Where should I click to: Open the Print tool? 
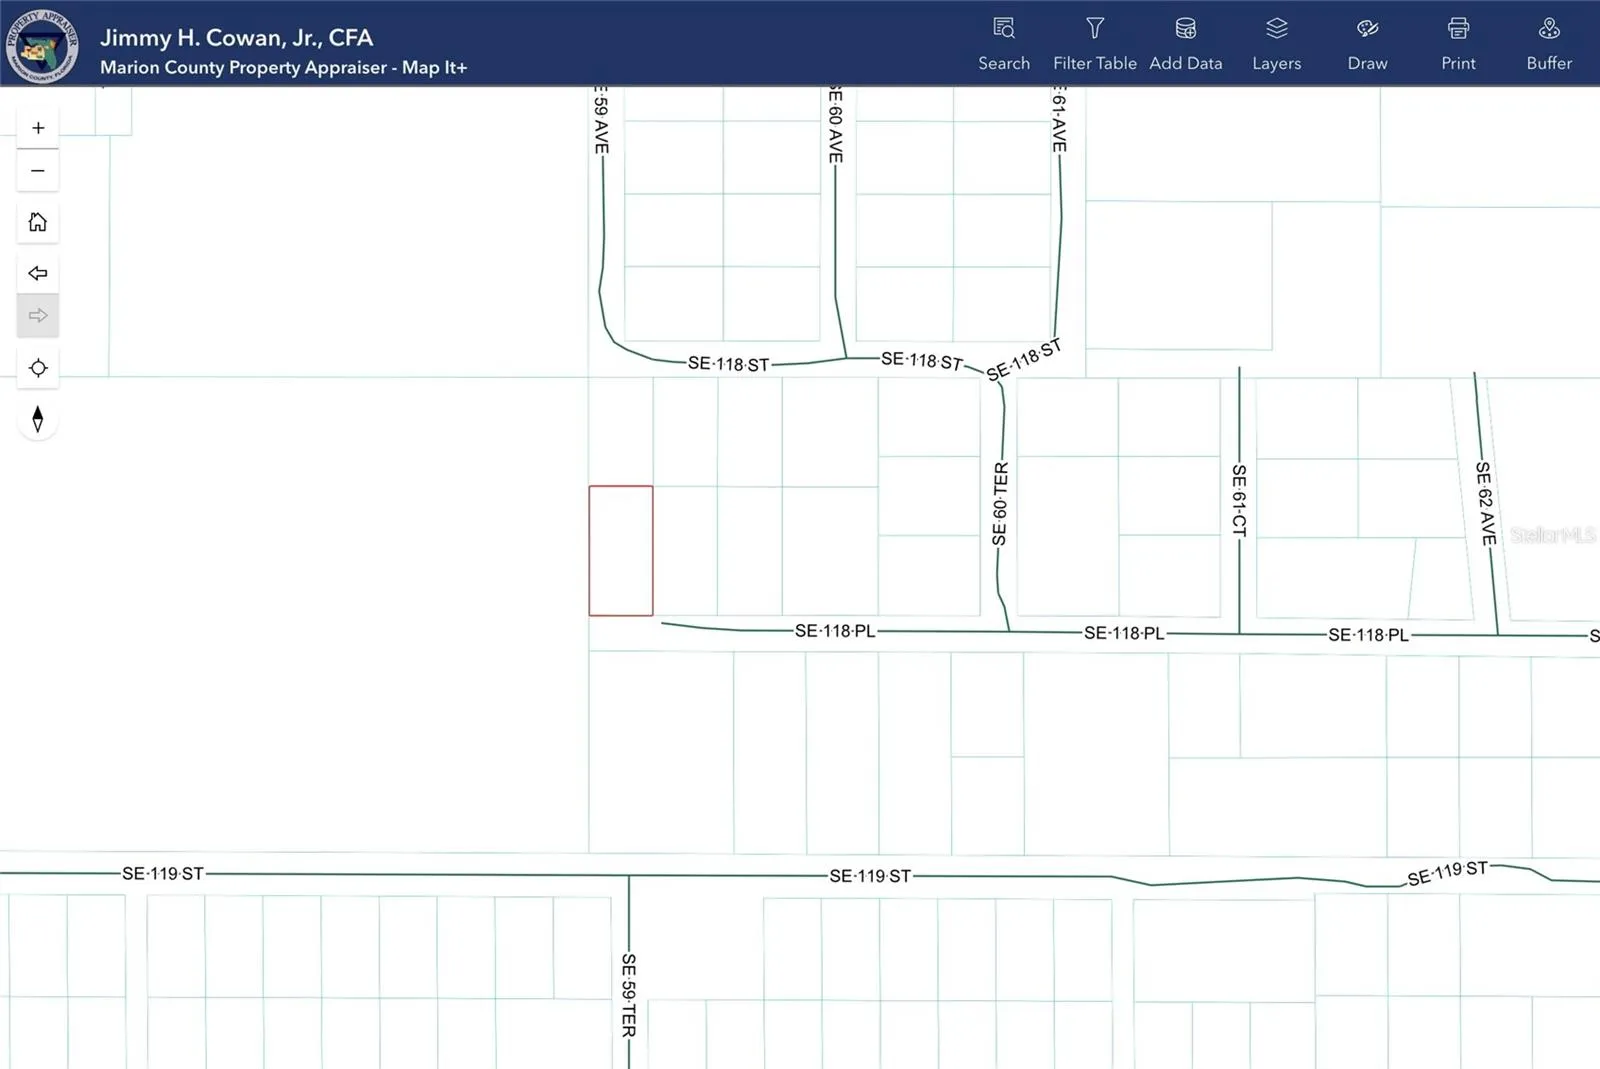tap(1458, 44)
